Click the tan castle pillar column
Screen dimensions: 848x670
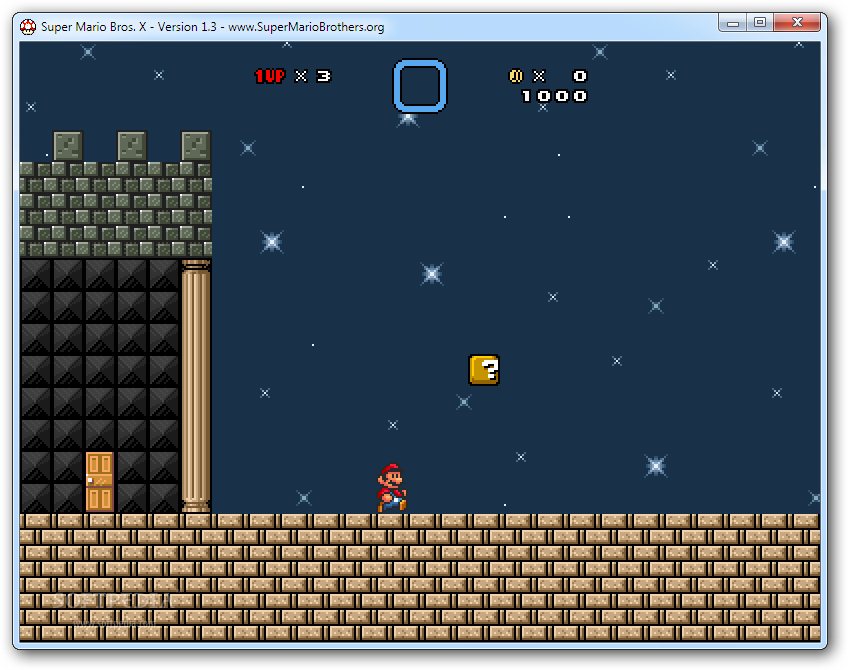(x=196, y=386)
